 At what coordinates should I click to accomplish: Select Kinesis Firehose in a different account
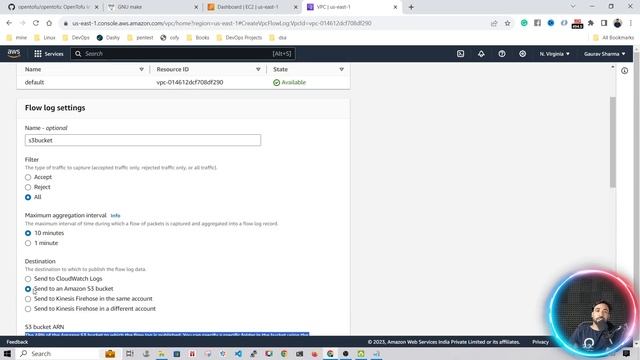[x=28, y=309]
